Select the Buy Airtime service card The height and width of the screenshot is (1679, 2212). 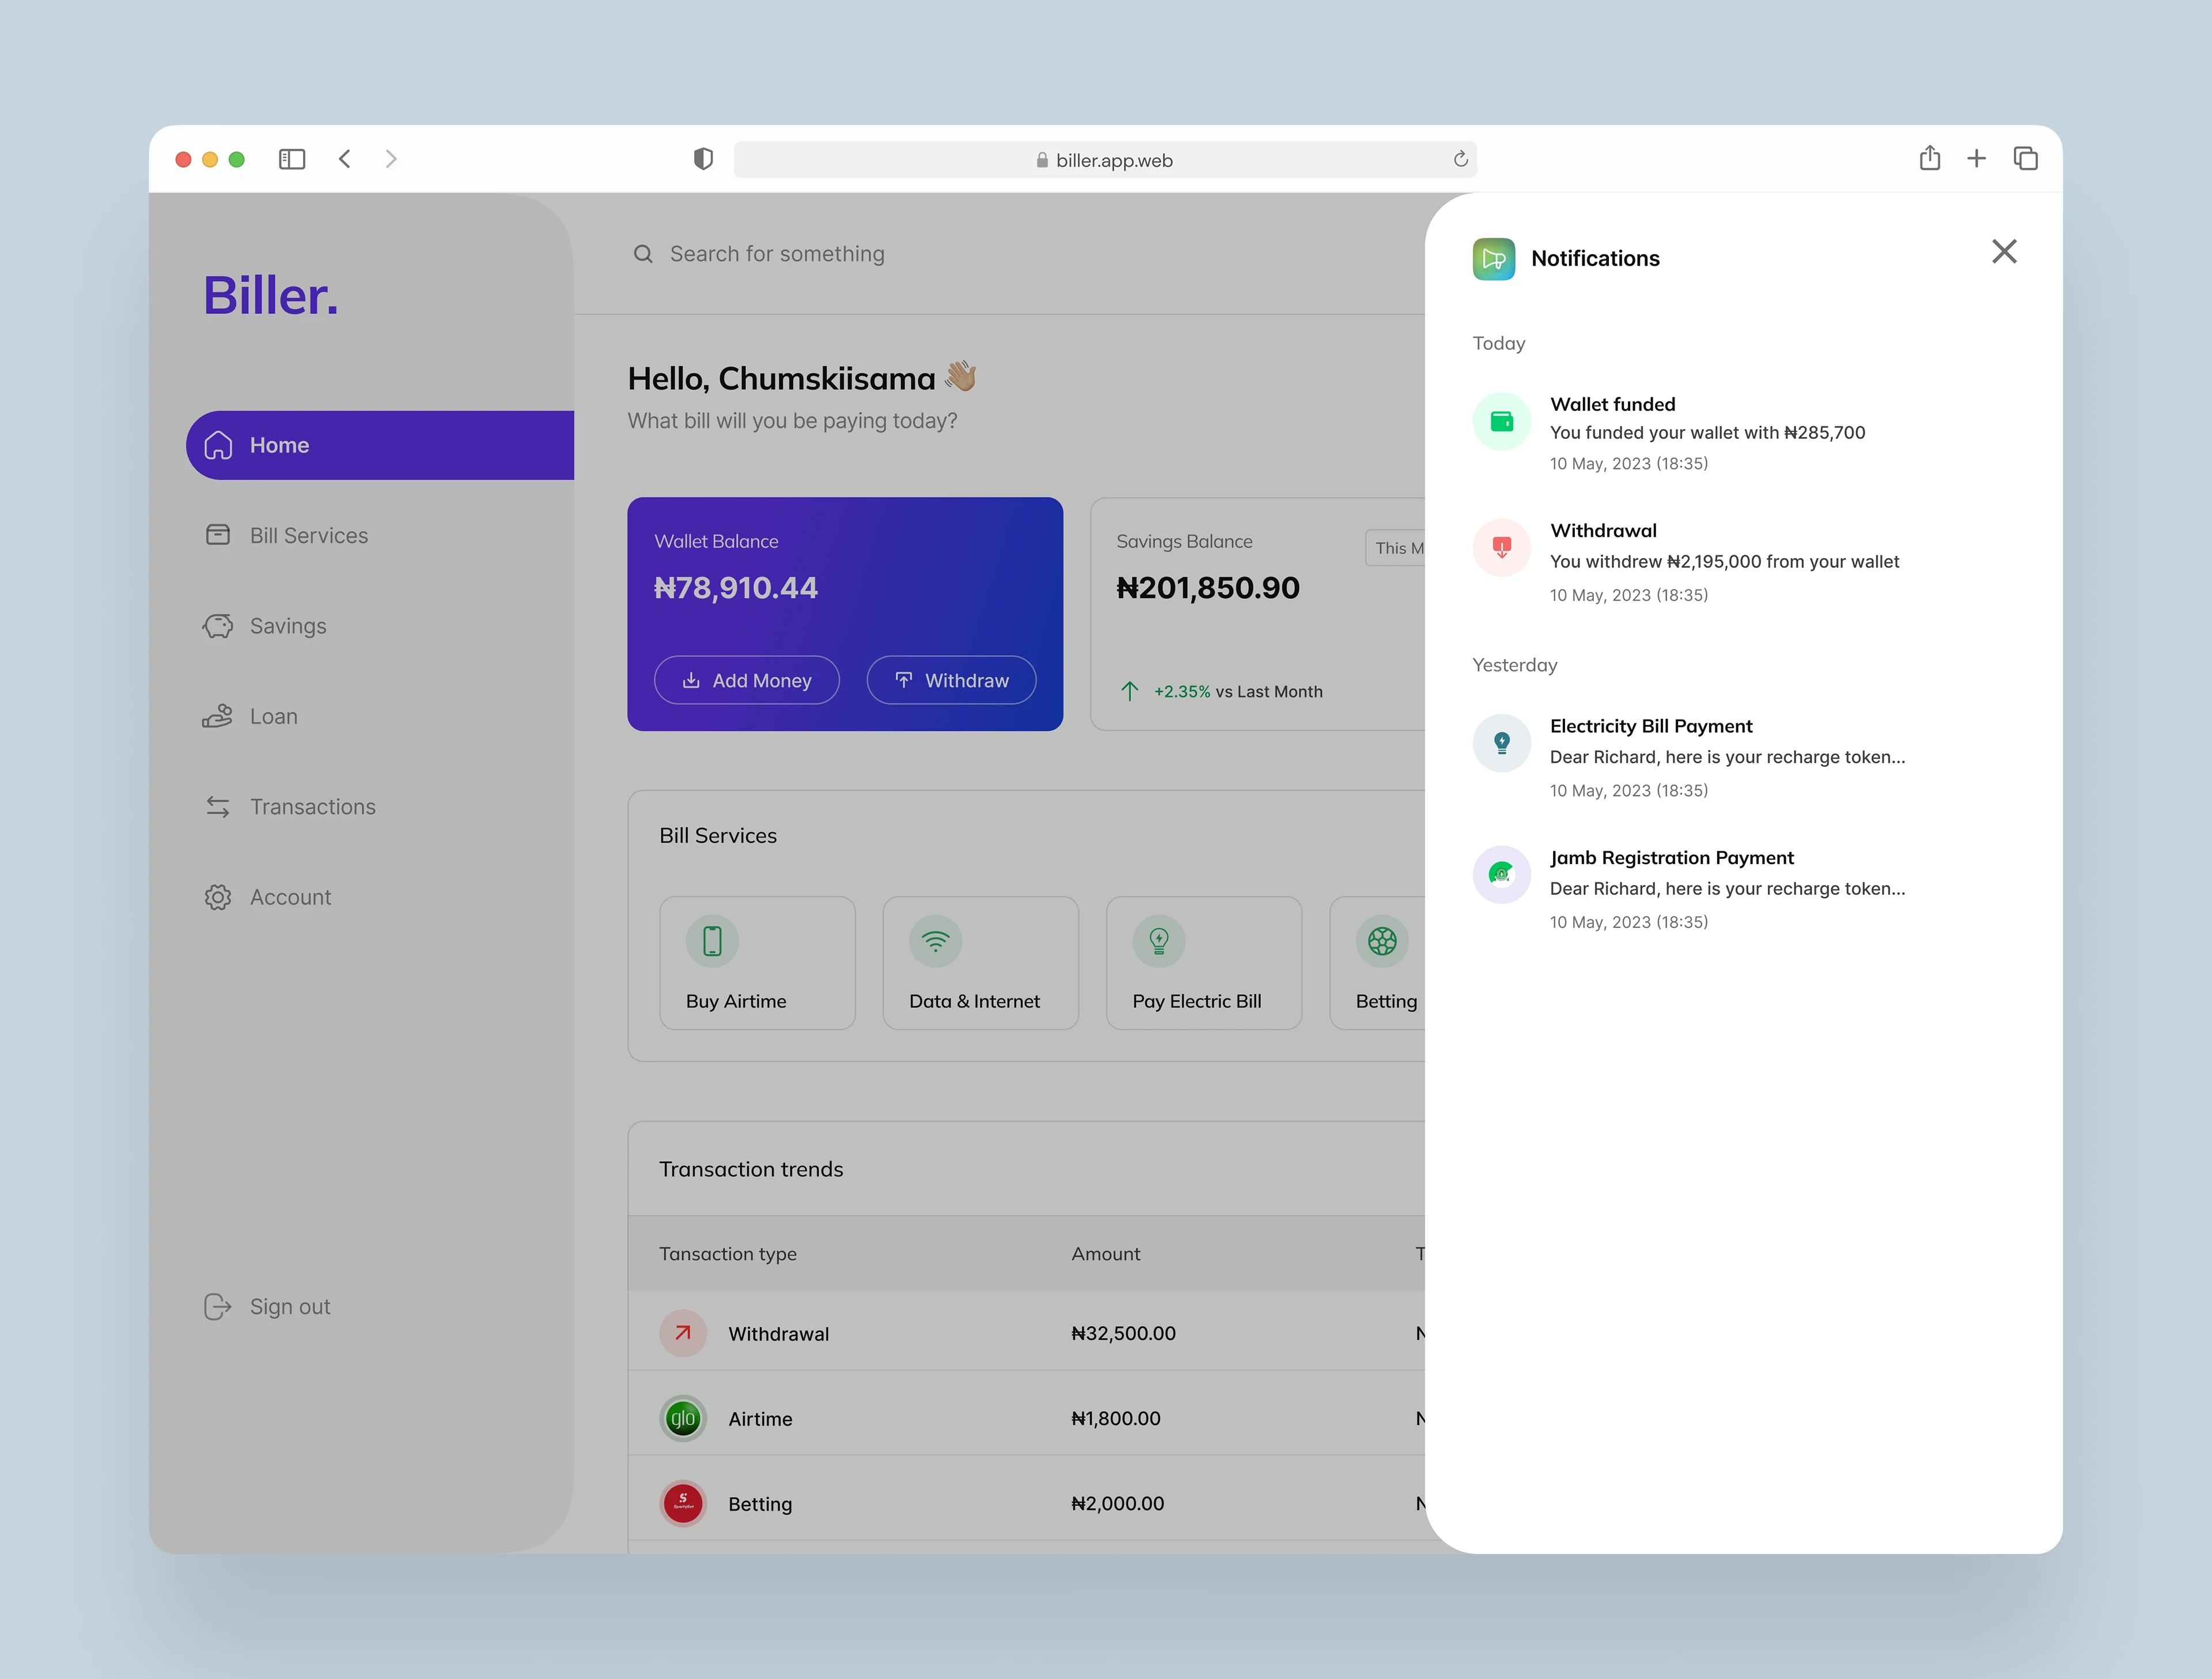[757, 963]
